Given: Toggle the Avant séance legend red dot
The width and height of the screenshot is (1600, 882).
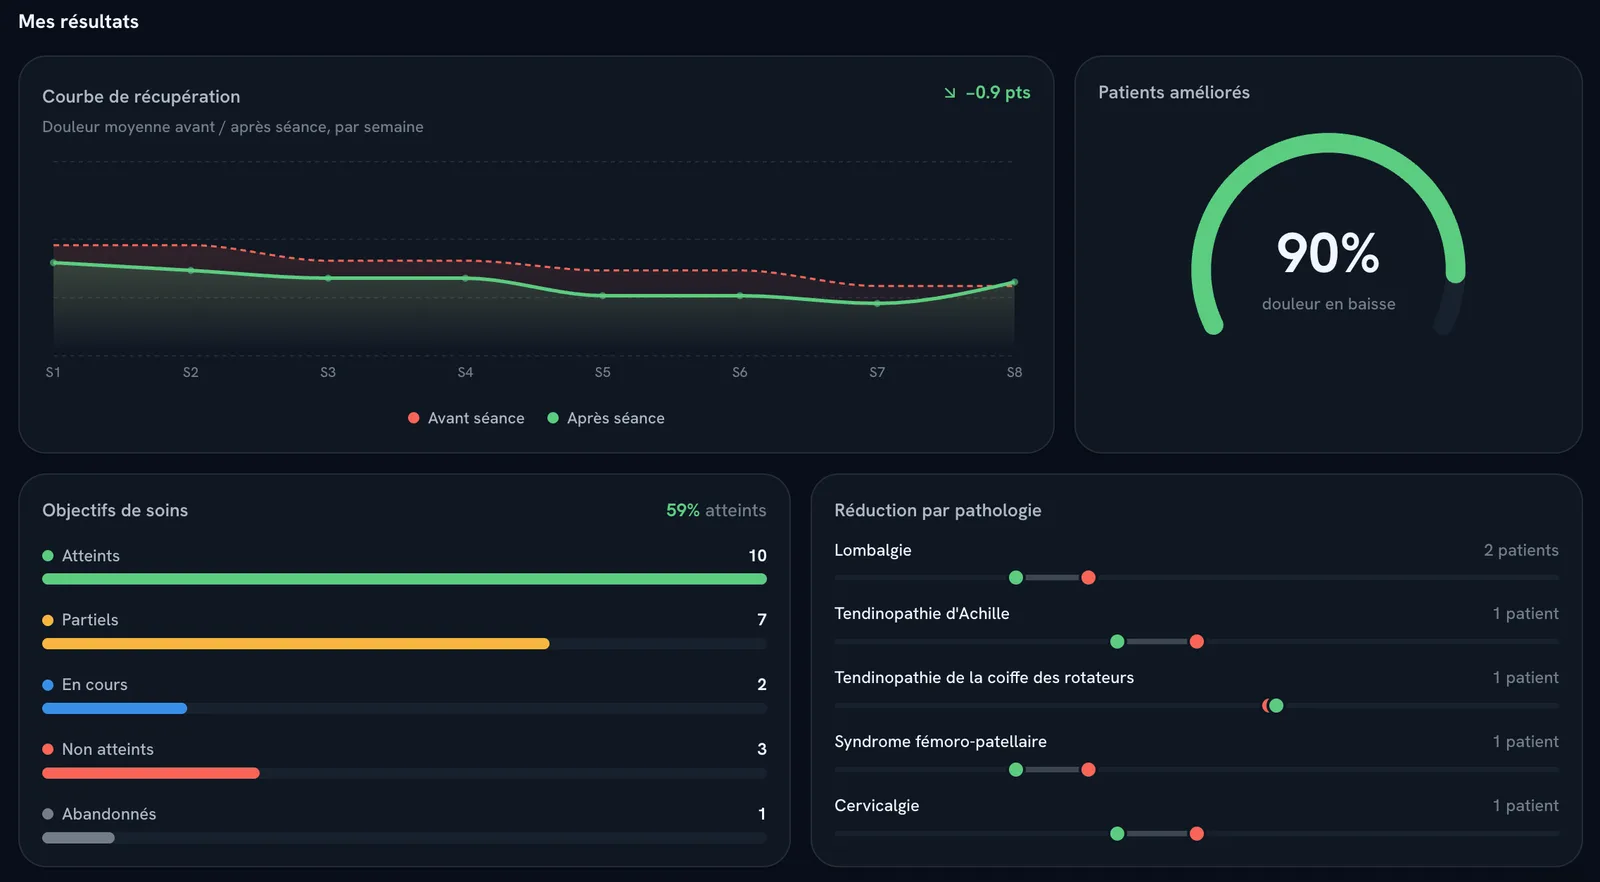Looking at the screenshot, I should [x=414, y=418].
